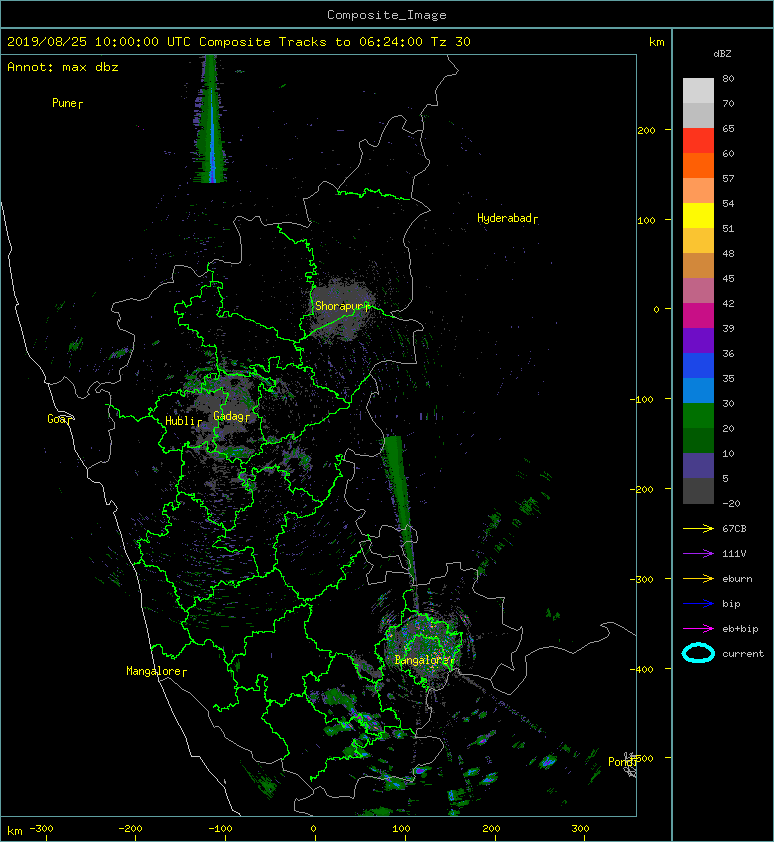
Task: Click the 200 km tick on right axis
Action: click(646, 130)
